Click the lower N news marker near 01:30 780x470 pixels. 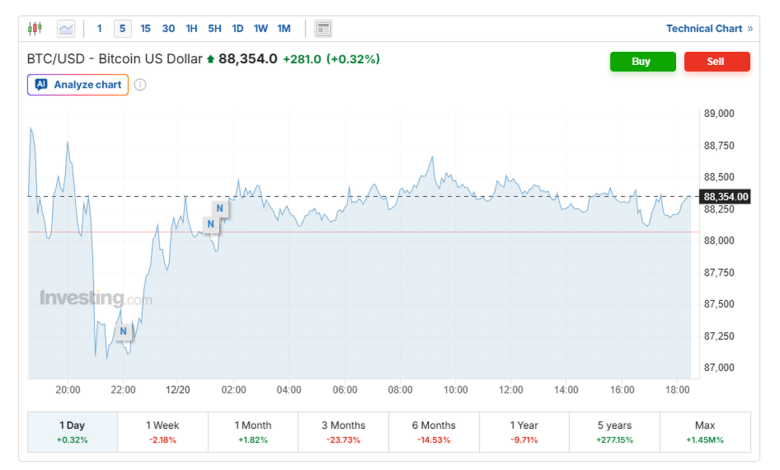210,224
